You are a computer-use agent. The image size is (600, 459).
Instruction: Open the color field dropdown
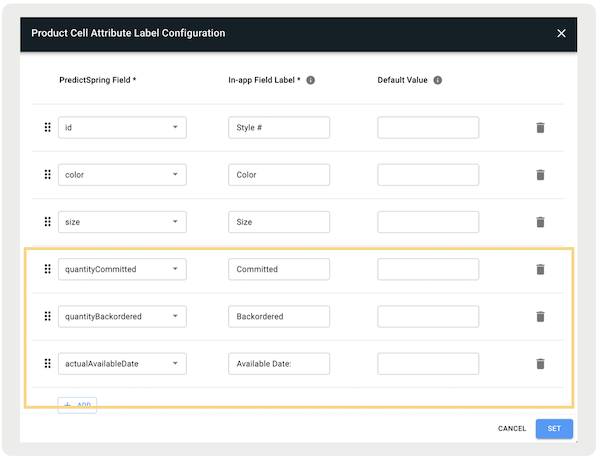[122, 175]
